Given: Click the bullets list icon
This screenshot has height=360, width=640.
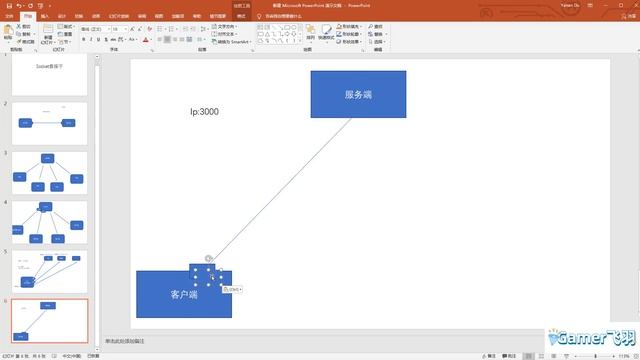Looking at the screenshot, I should pos(160,29).
